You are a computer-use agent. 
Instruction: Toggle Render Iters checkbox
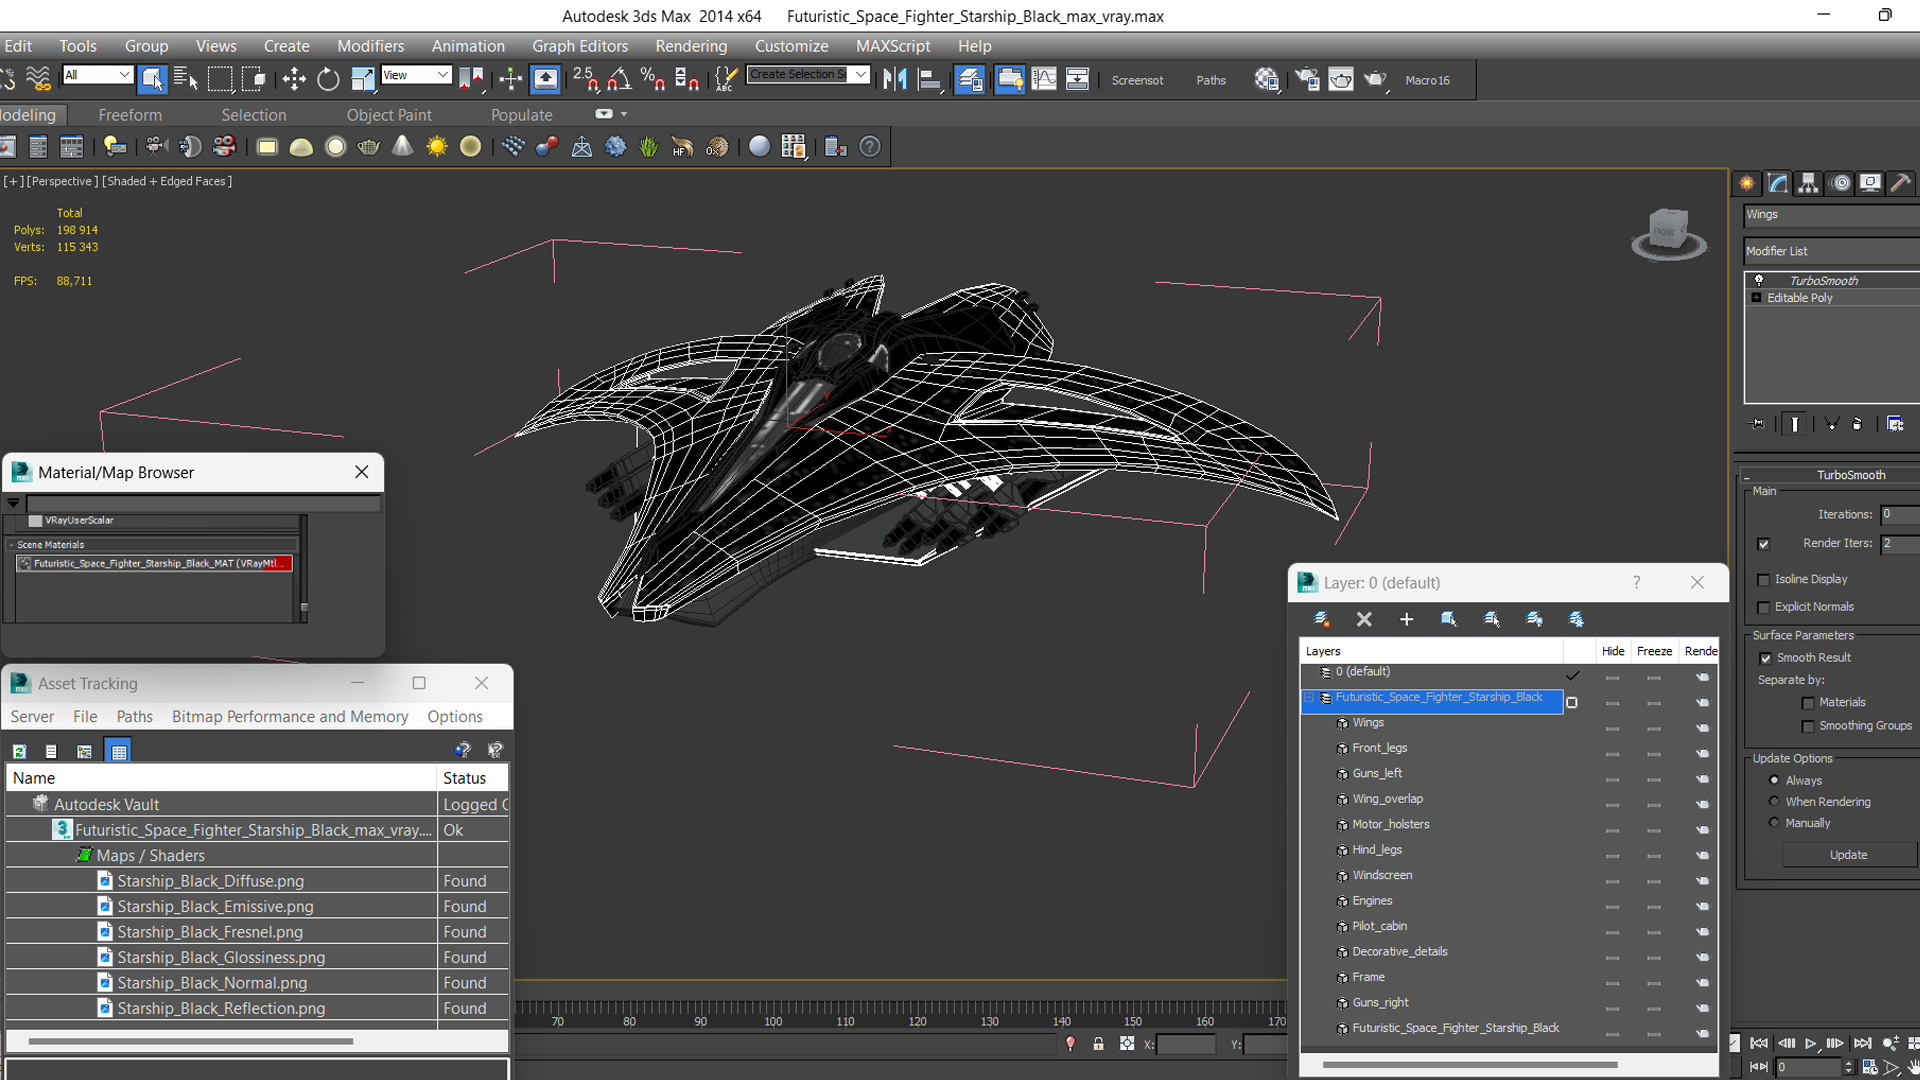(x=1763, y=544)
